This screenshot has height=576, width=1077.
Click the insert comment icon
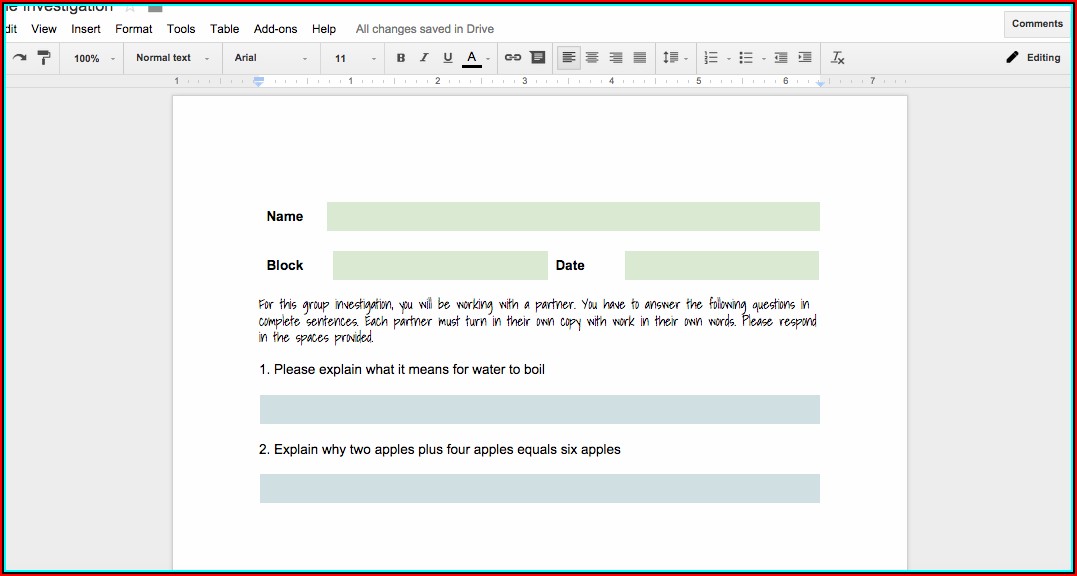(538, 58)
